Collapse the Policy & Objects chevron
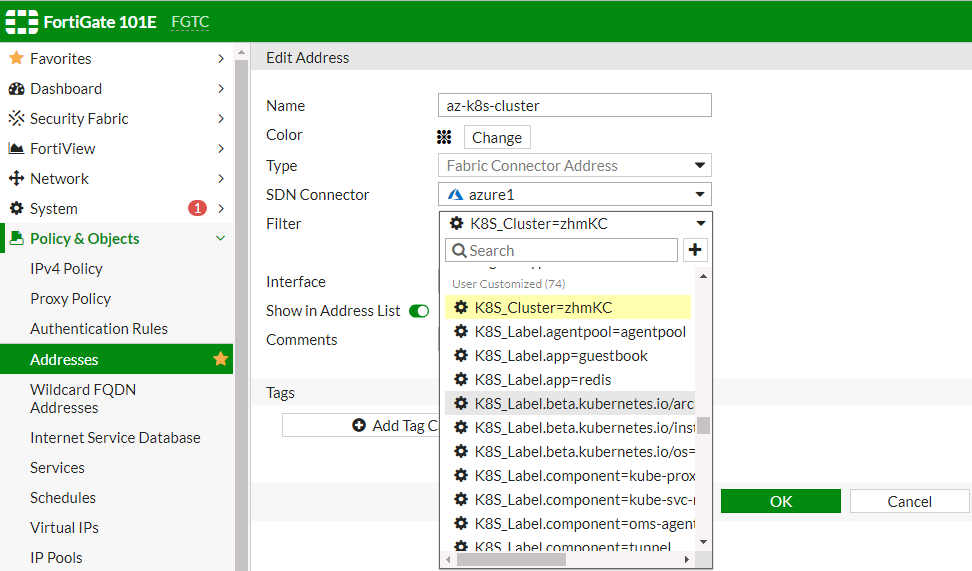 pyautogui.click(x=221, y=238)
